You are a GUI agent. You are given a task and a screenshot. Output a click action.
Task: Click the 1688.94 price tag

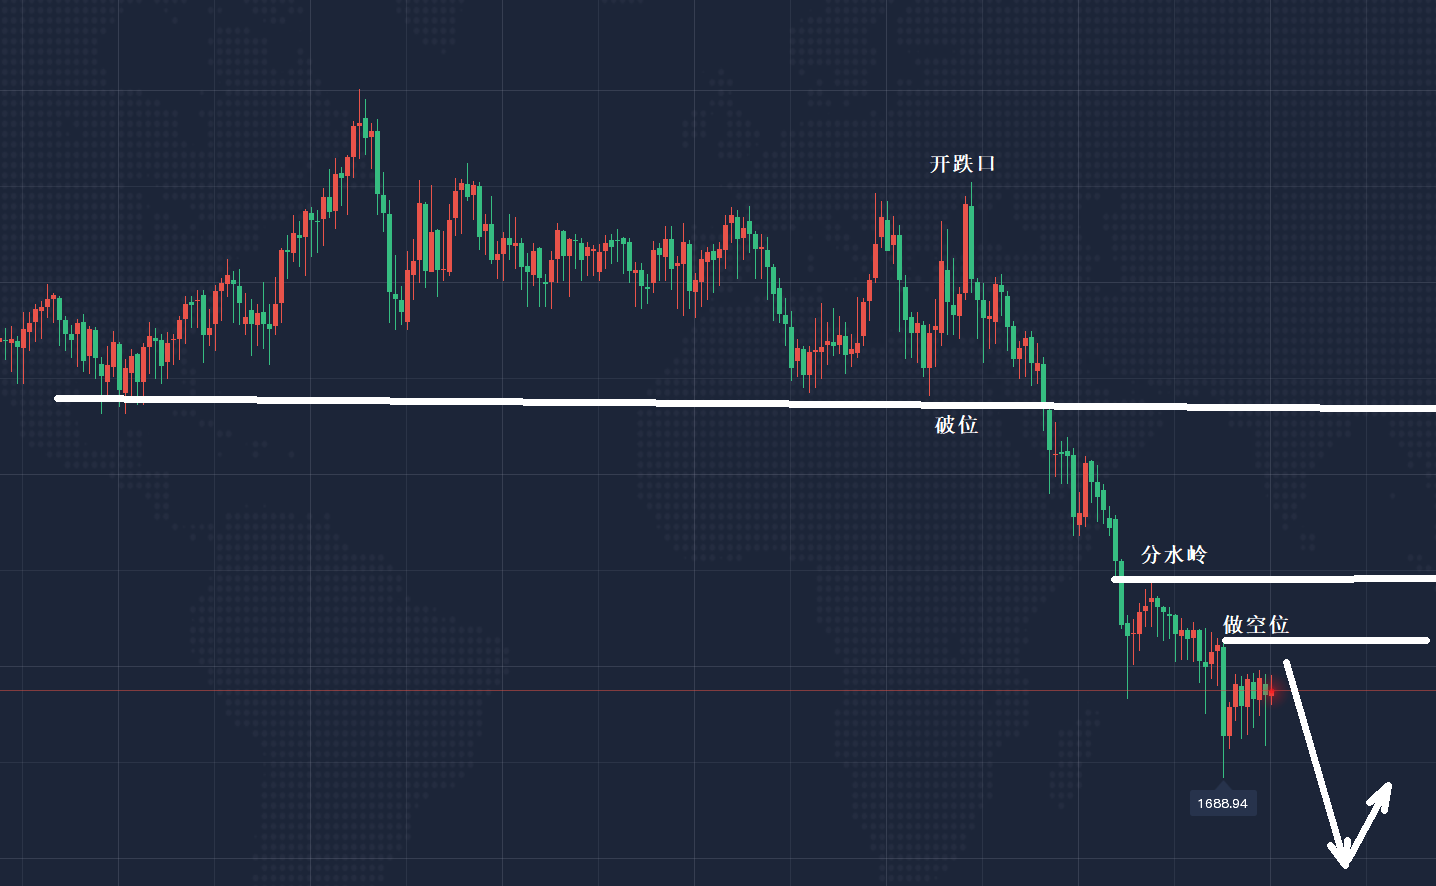(1222, 803)
